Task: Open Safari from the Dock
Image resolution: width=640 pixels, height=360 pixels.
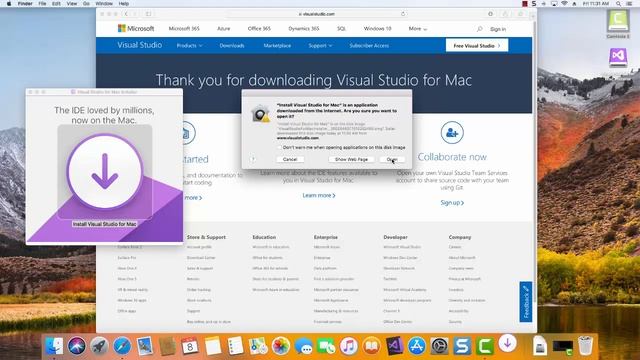Action: click(x=122, y=347)
